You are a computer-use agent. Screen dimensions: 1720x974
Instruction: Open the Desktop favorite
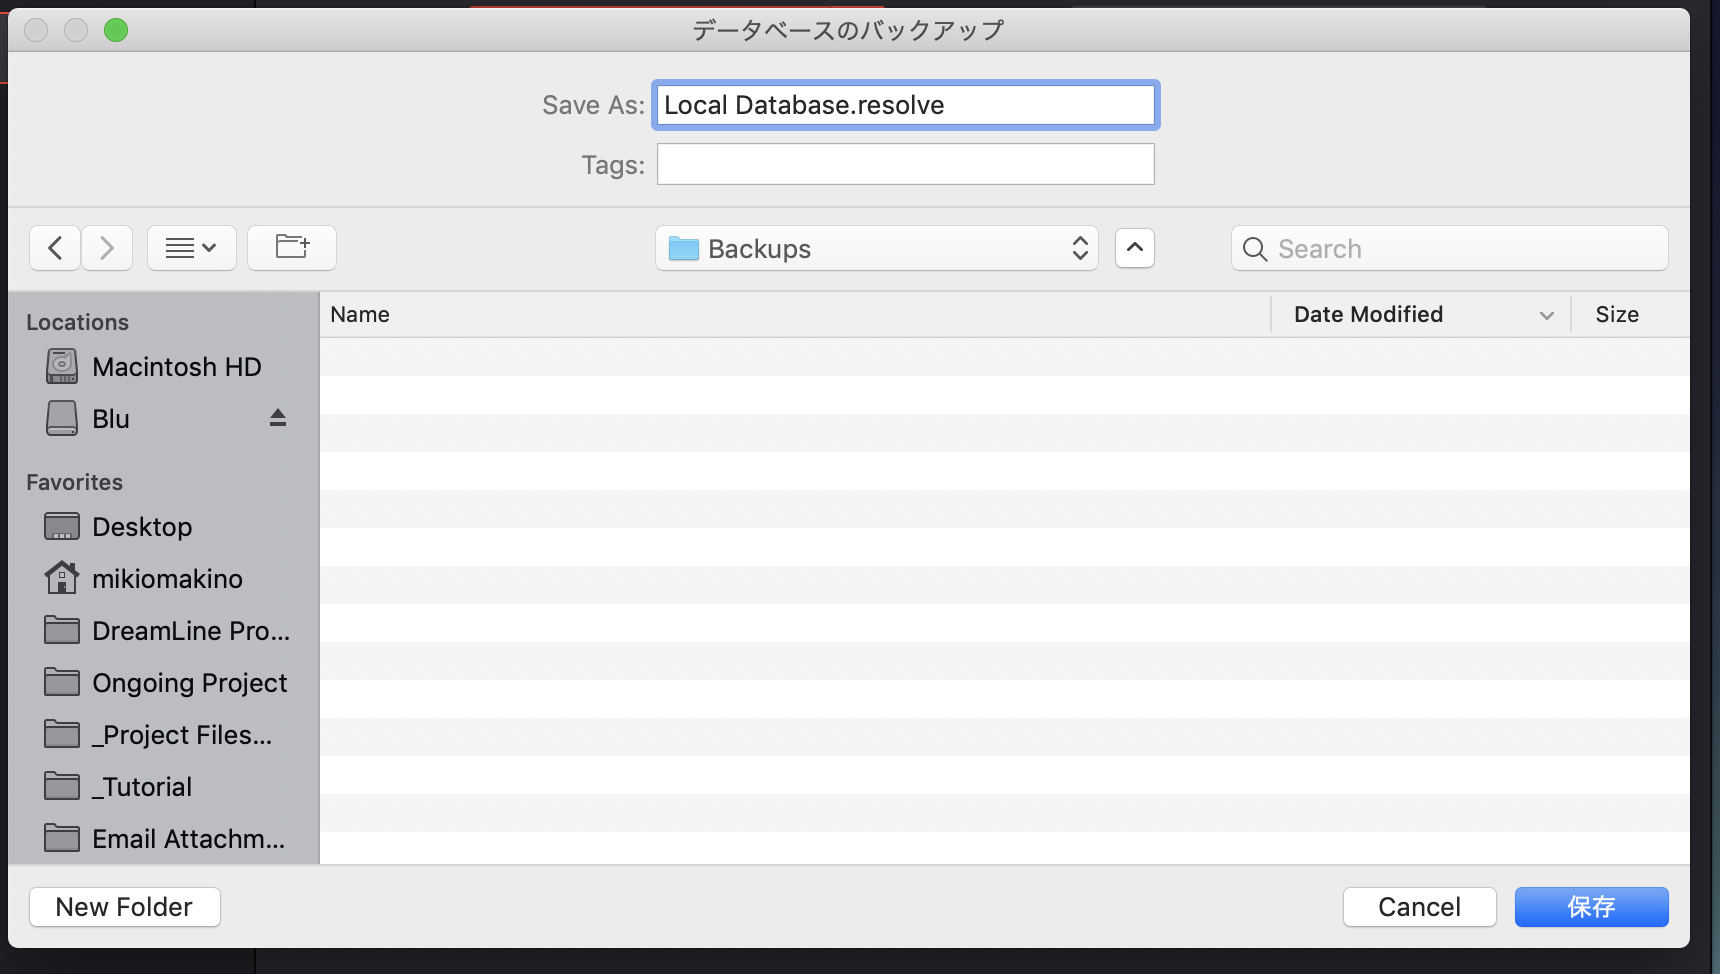[142, 527]
